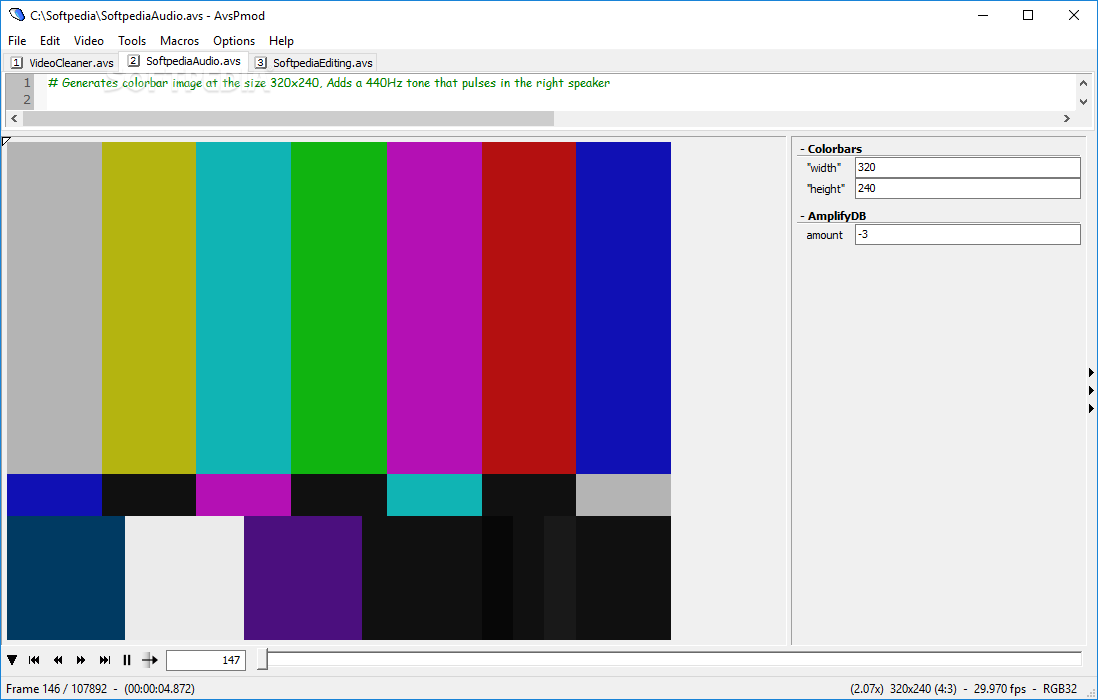The height and width of the screenshot is (700, 1098).
Task: Click the purple block in preview bottom row
Action: (303, 578)
